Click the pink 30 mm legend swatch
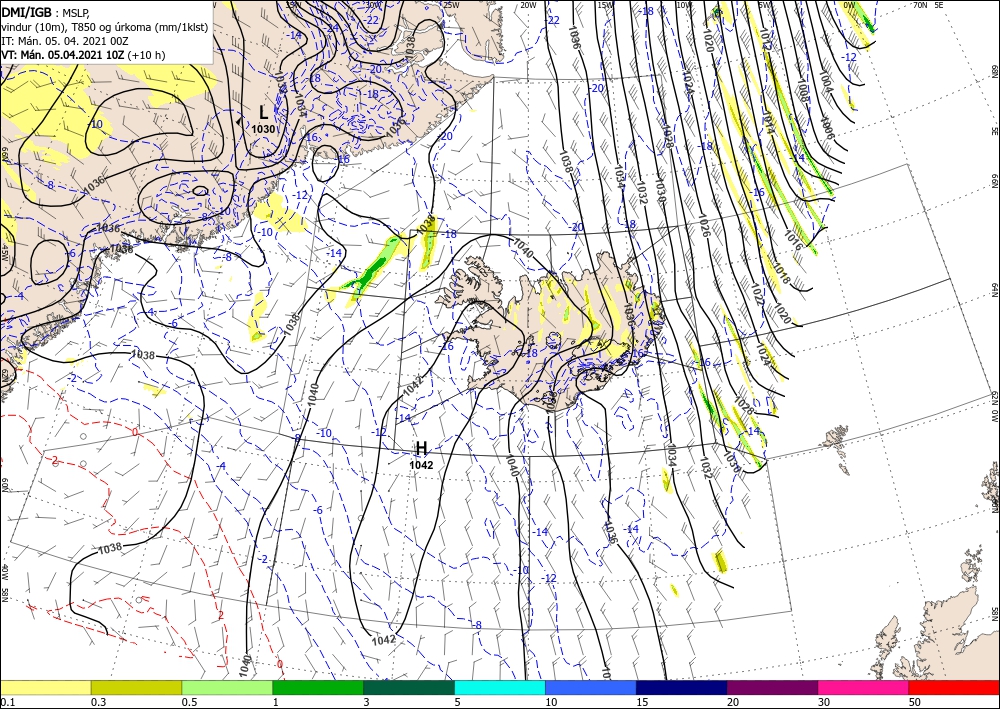Image resolution: width=1000 pixels, height=709 pixels. (x=864, y=687)
